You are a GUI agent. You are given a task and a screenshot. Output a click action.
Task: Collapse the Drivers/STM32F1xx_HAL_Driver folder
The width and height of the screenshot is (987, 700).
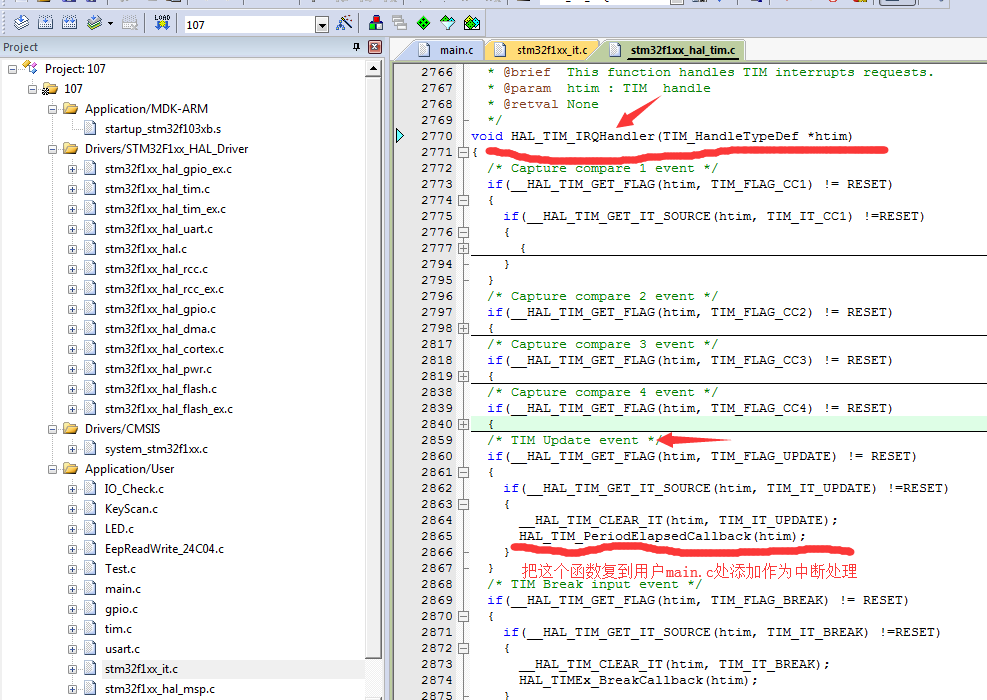tap(53, 149)
